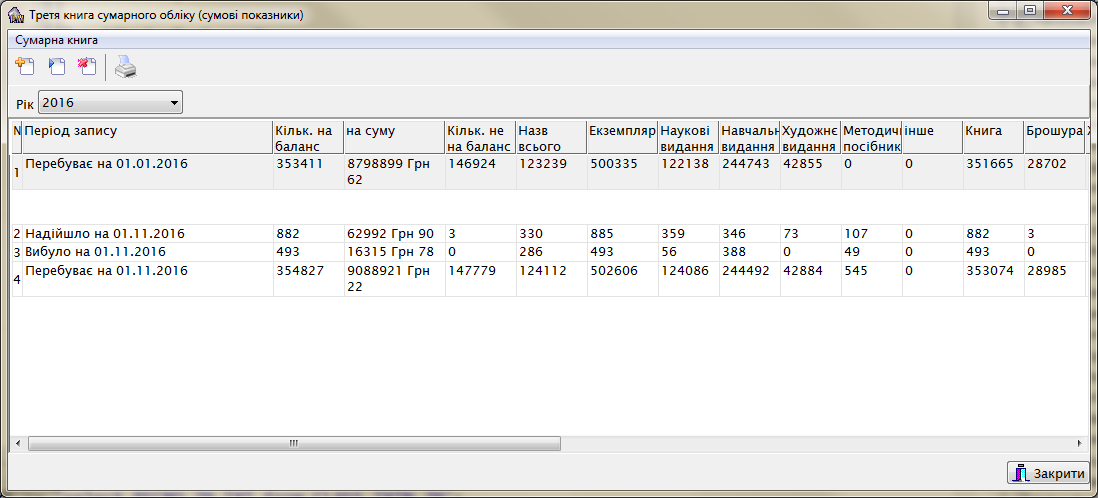Click the edit record icon with blue arrow
This screenshot has width=1098, height=498.
tap(57, 67)
